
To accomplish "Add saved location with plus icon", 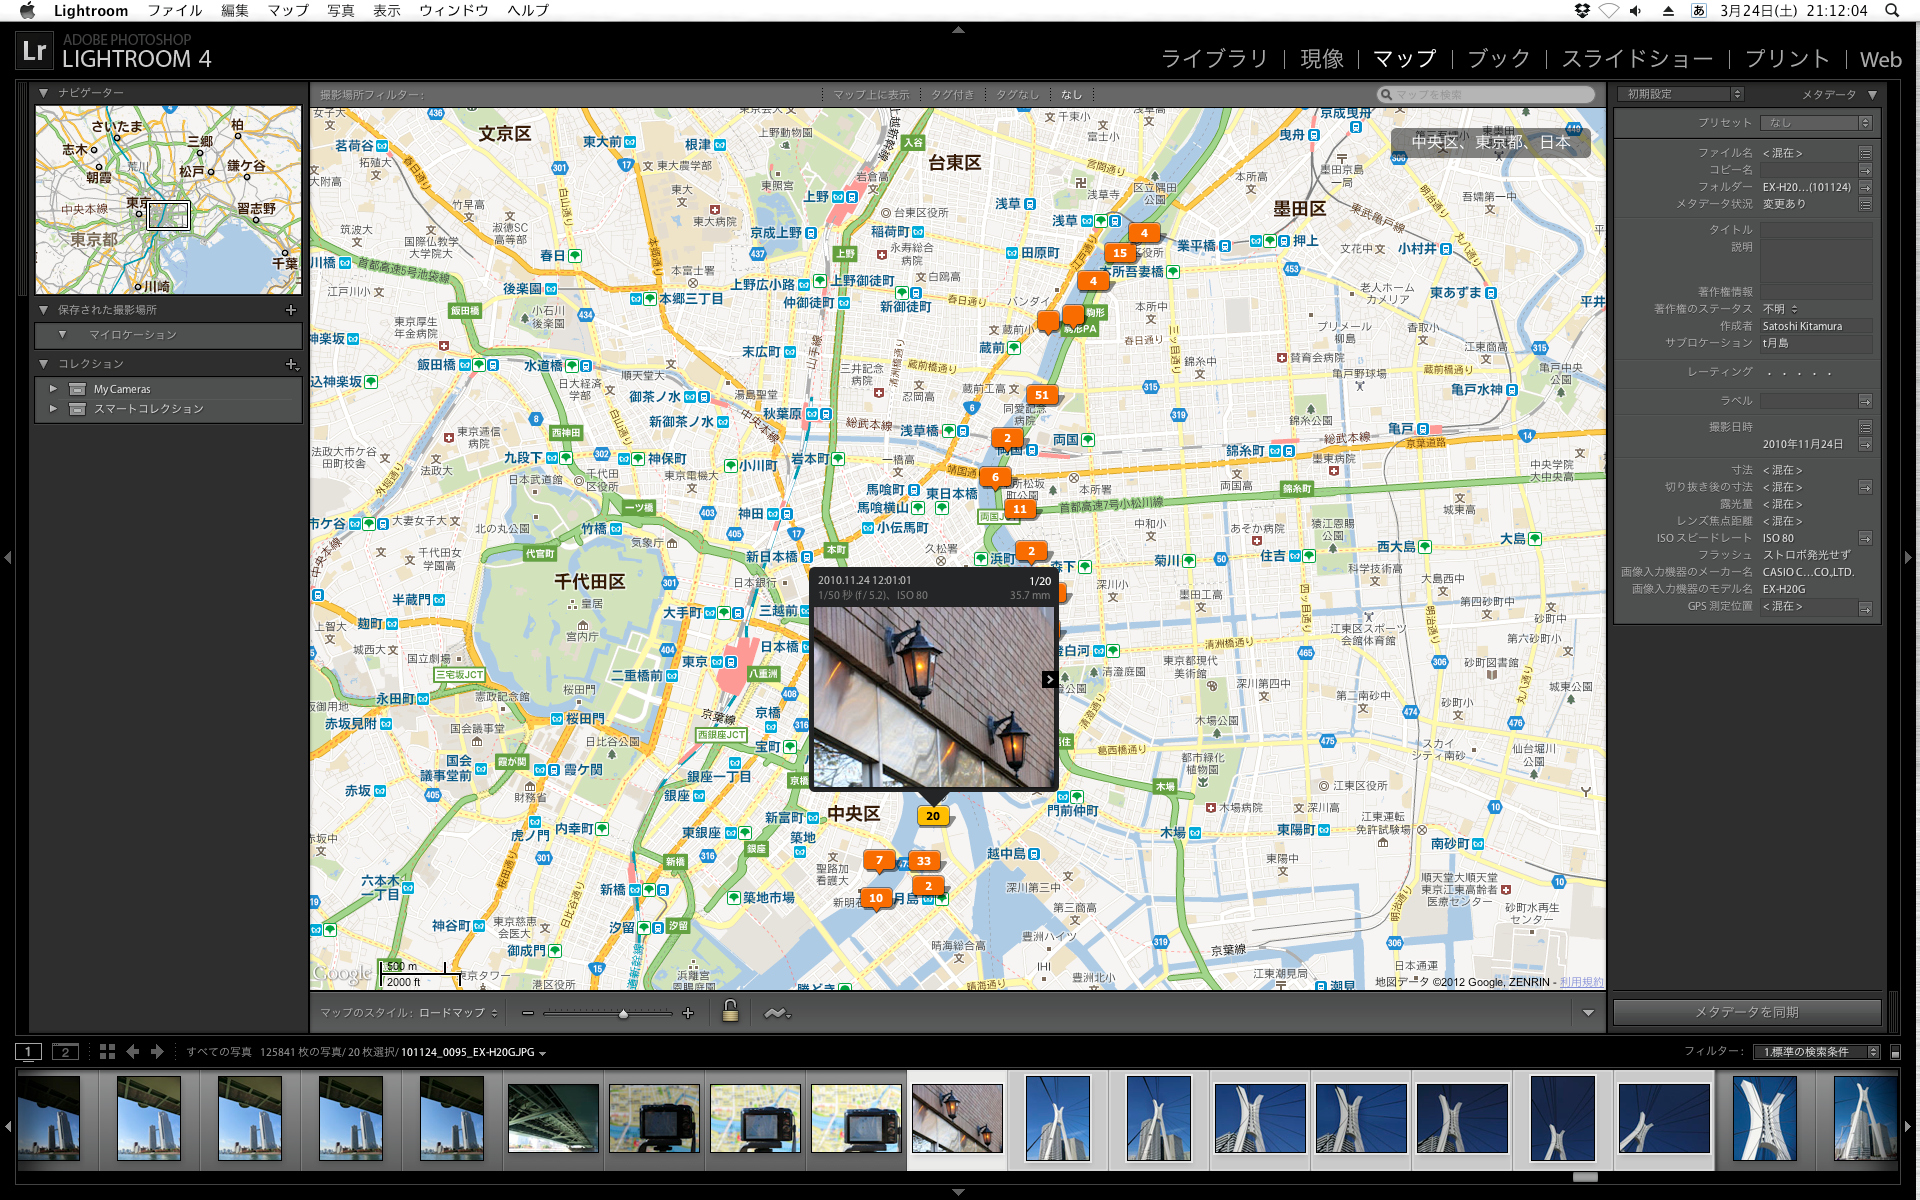I will [291, 310].
